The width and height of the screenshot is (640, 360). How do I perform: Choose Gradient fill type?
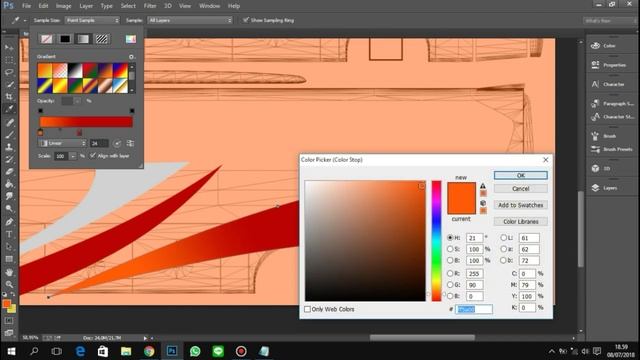click(x=83, y=39)
